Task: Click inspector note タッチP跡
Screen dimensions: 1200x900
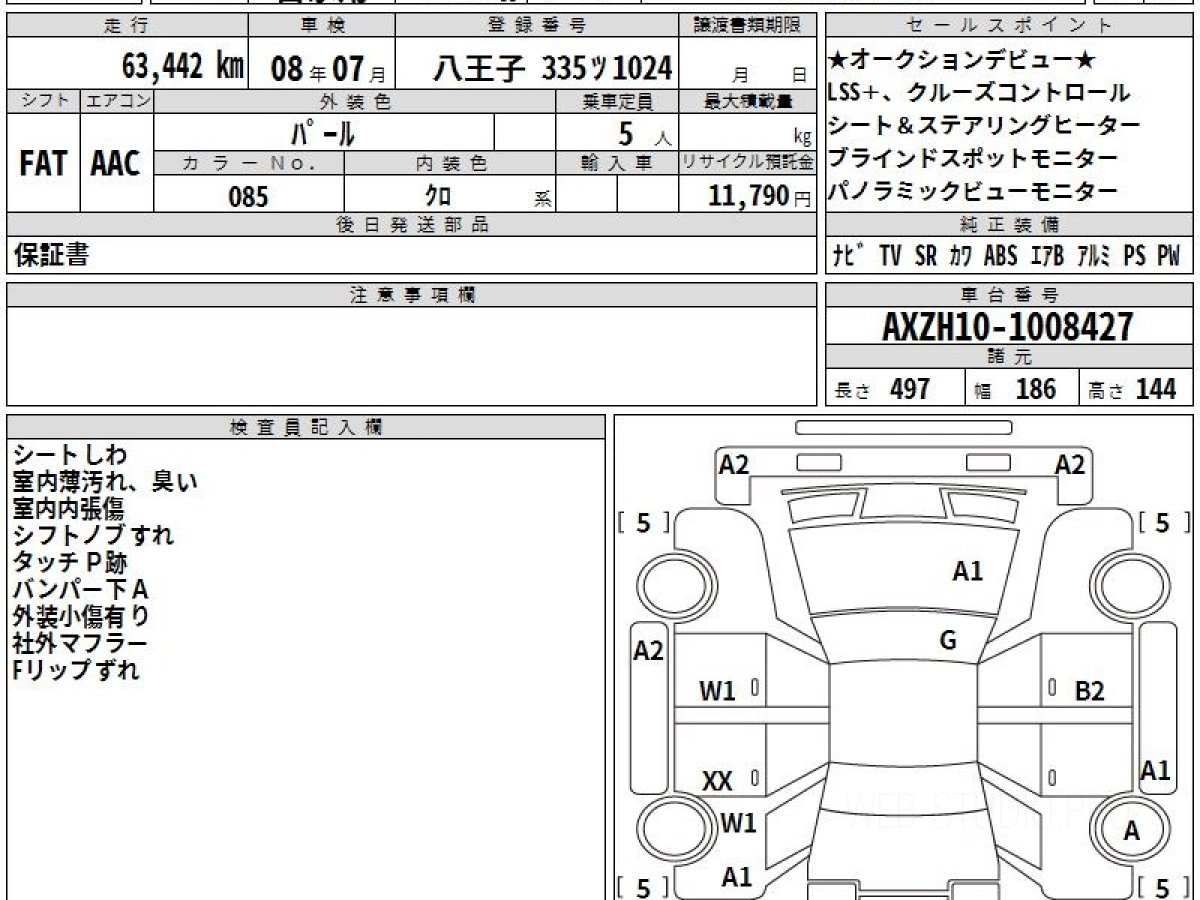Action: [70, 562]
